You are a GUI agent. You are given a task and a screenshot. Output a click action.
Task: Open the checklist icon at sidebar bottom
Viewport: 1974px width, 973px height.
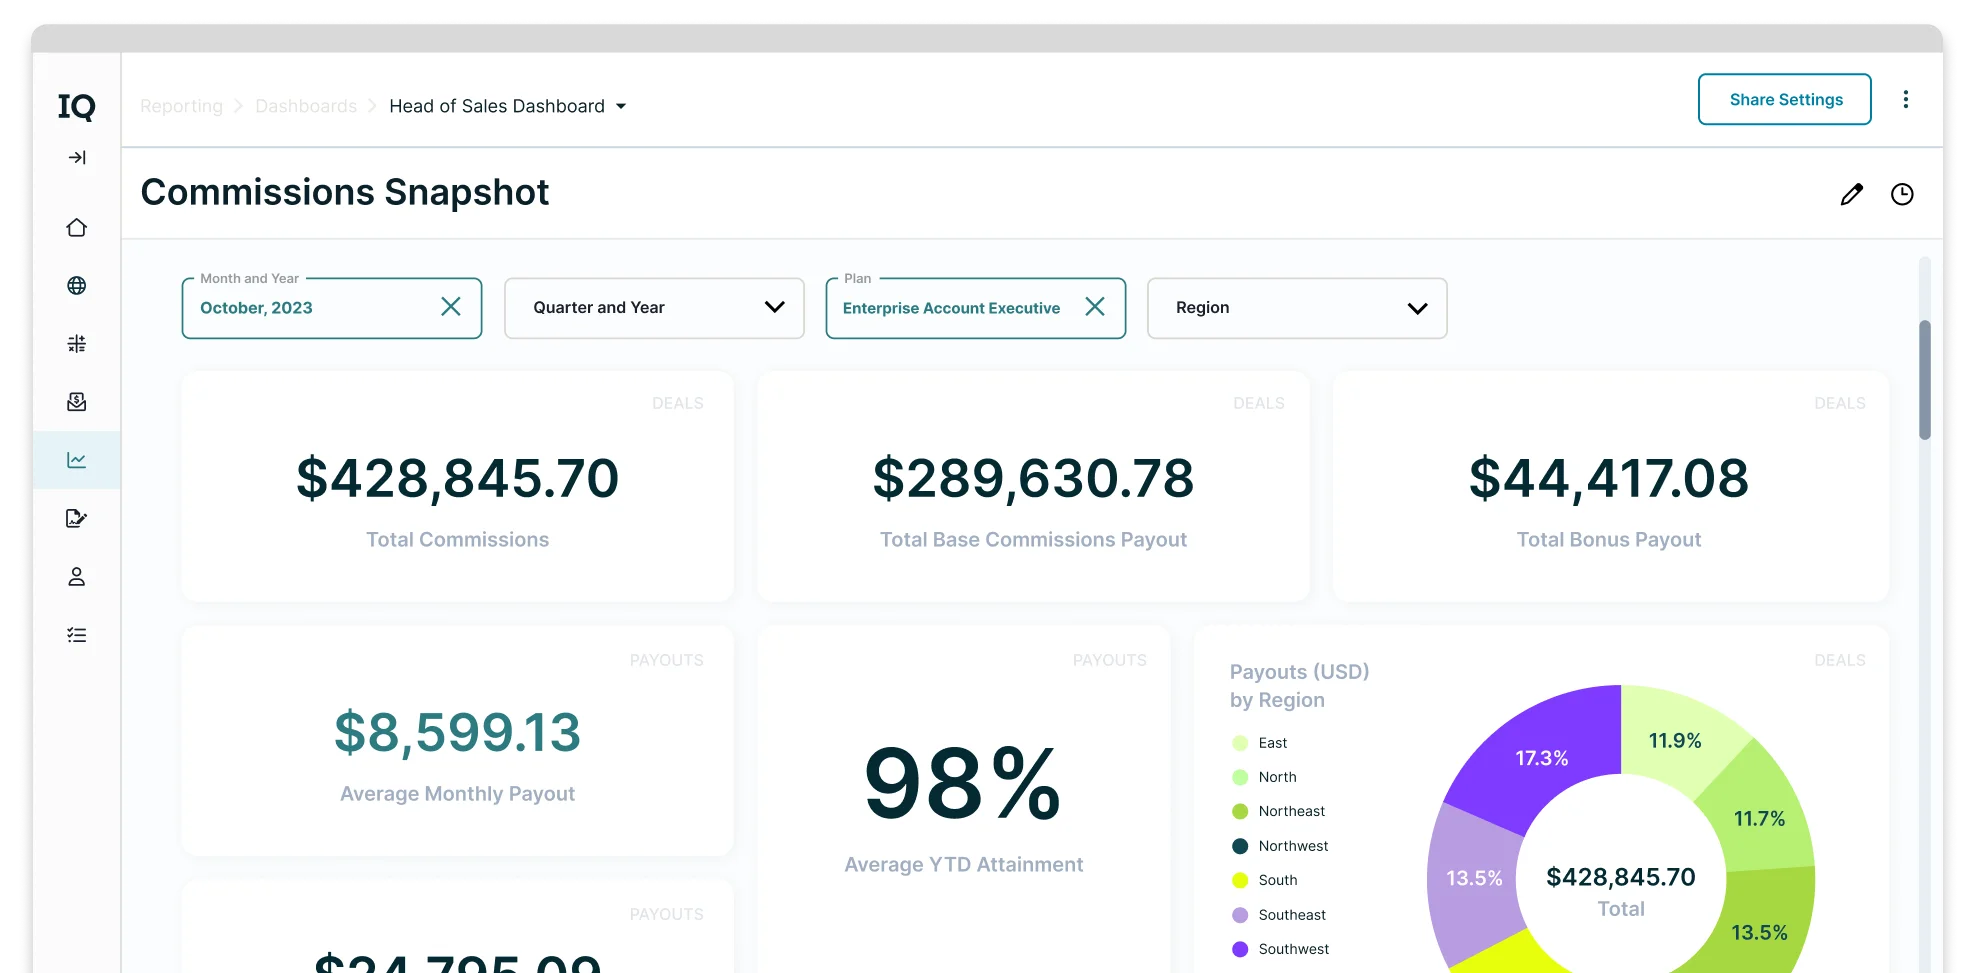coord(77,635)
